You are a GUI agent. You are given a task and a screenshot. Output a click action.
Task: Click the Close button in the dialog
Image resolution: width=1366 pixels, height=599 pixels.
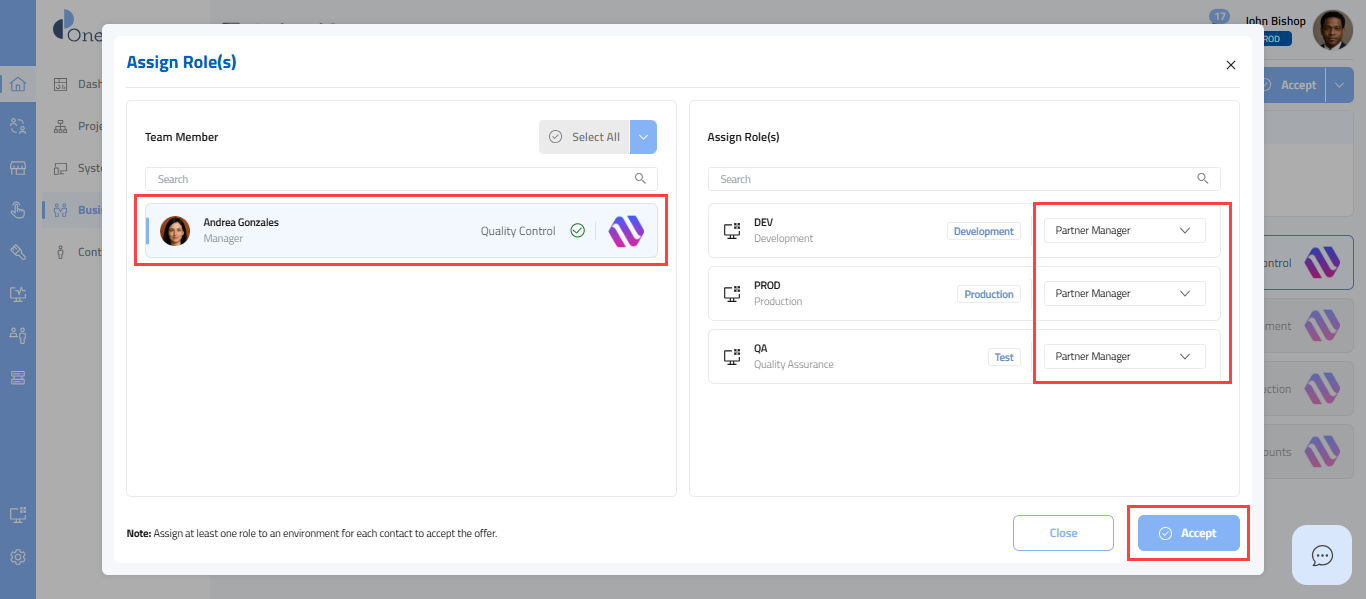tap(1062, 533)
